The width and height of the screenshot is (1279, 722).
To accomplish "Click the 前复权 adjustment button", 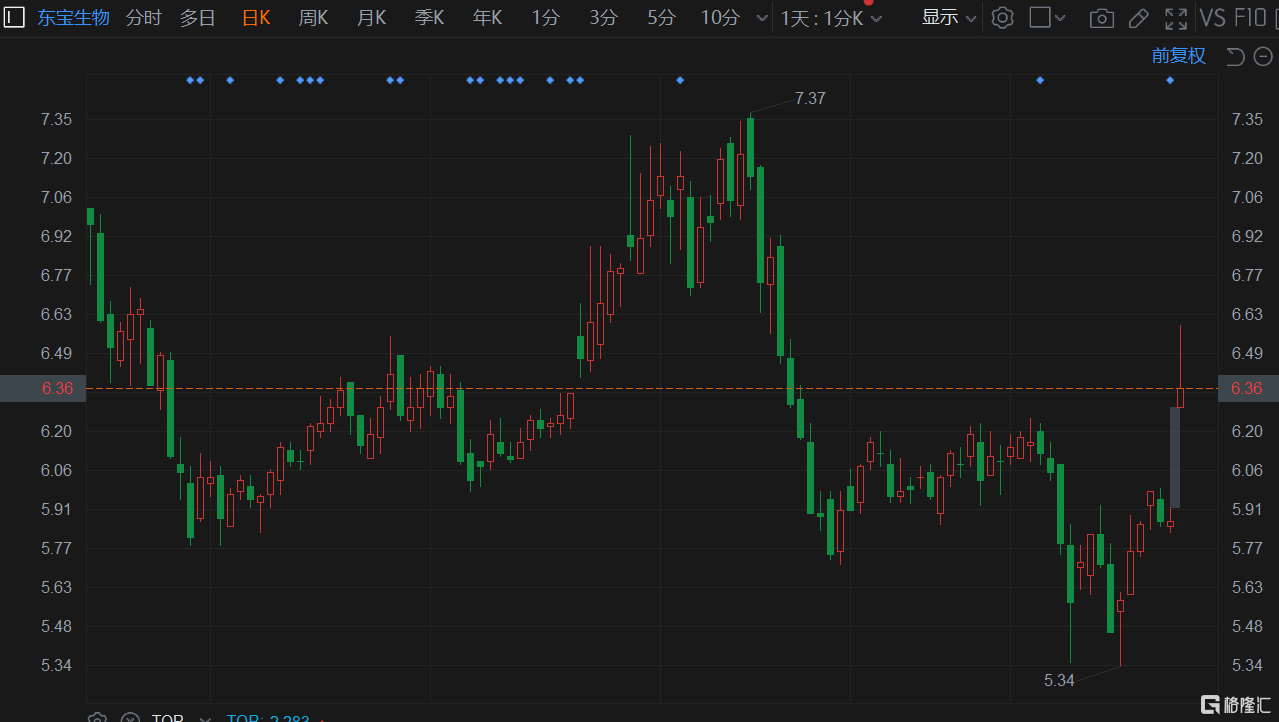I will pos(1179,57).
